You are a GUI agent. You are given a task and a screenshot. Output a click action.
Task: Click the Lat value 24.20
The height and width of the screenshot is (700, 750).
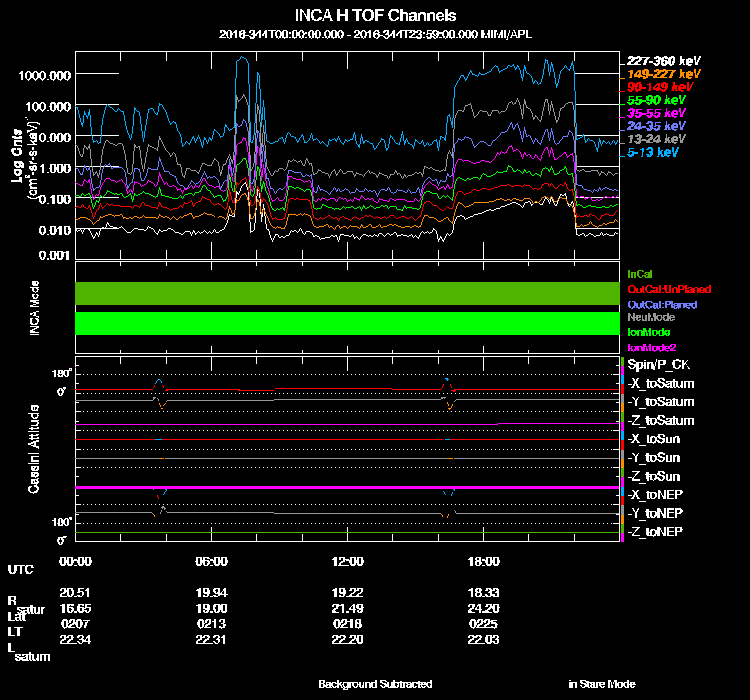484,608
